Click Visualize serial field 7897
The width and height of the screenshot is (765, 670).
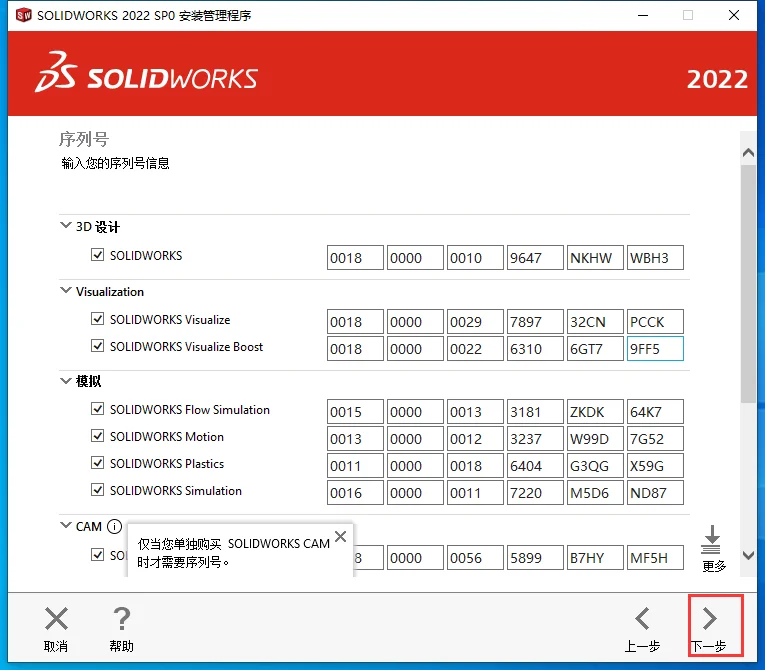point(535,322)
